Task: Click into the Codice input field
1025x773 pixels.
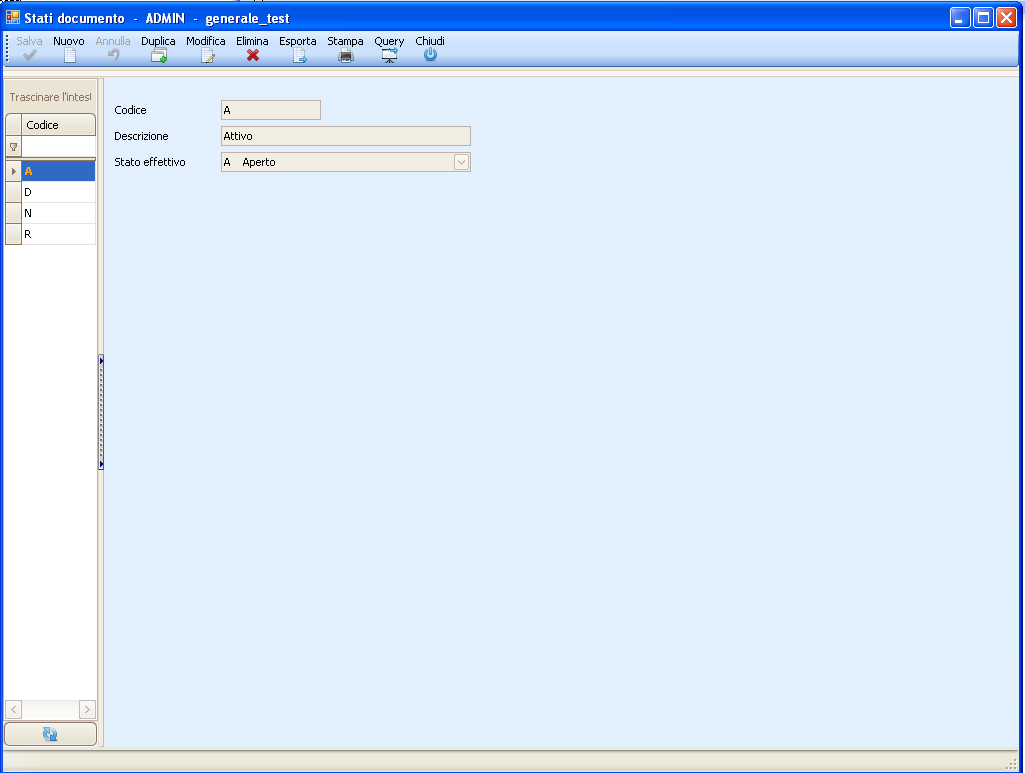Action: (x=270, y=110)
